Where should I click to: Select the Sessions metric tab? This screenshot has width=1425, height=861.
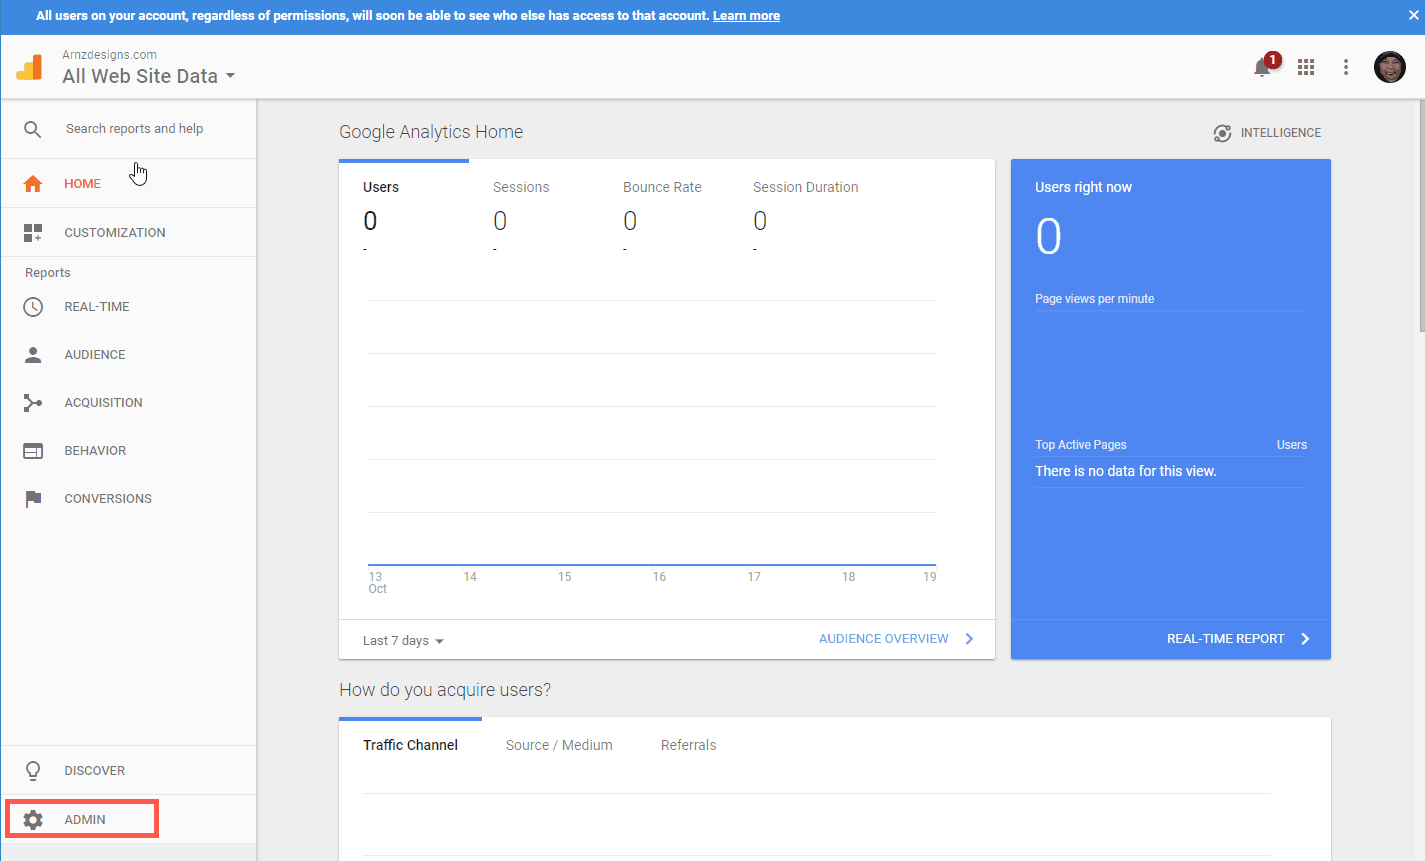coord(521,188)
